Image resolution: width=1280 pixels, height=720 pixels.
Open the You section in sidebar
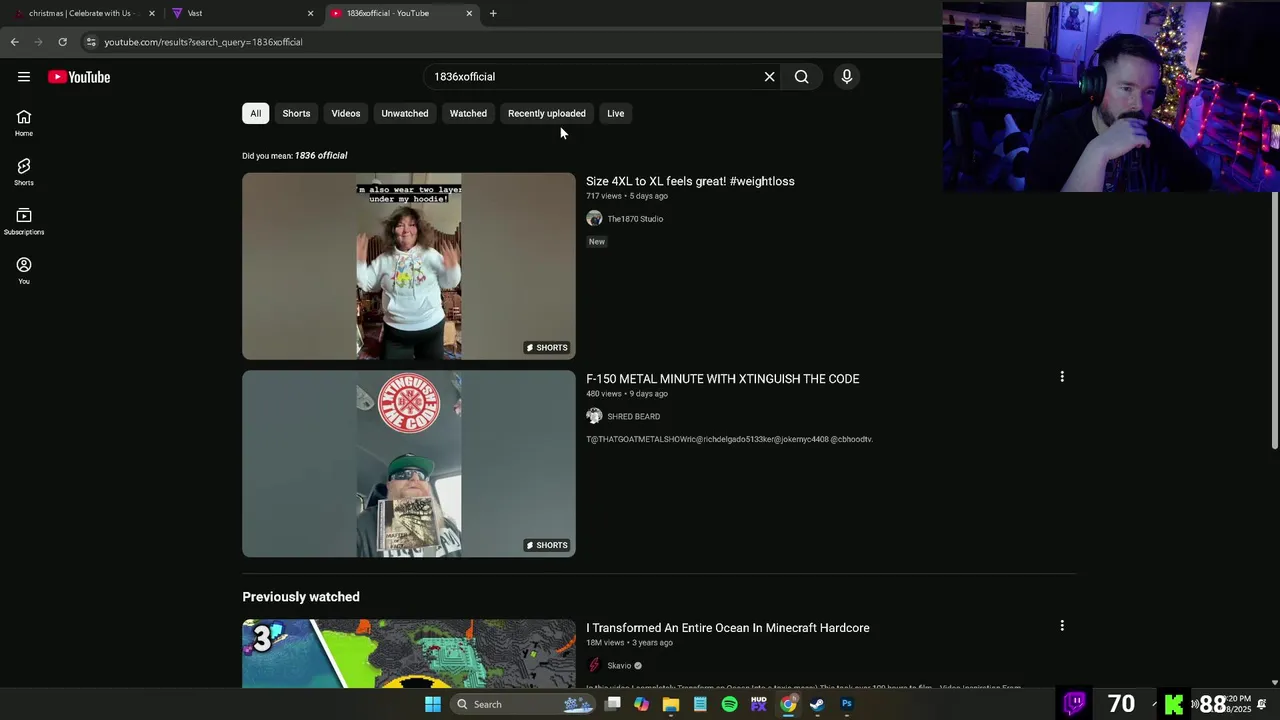click(24, 270)
